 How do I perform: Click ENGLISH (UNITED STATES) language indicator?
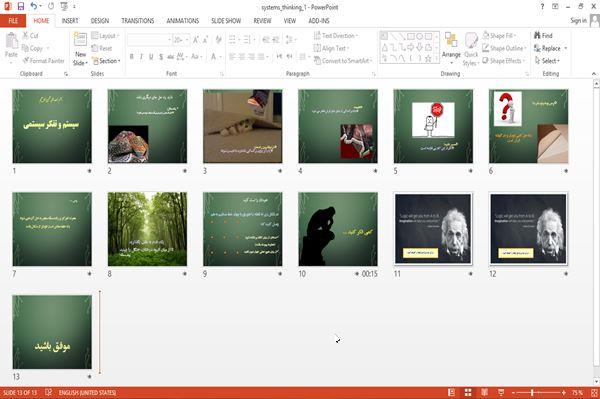87,392
